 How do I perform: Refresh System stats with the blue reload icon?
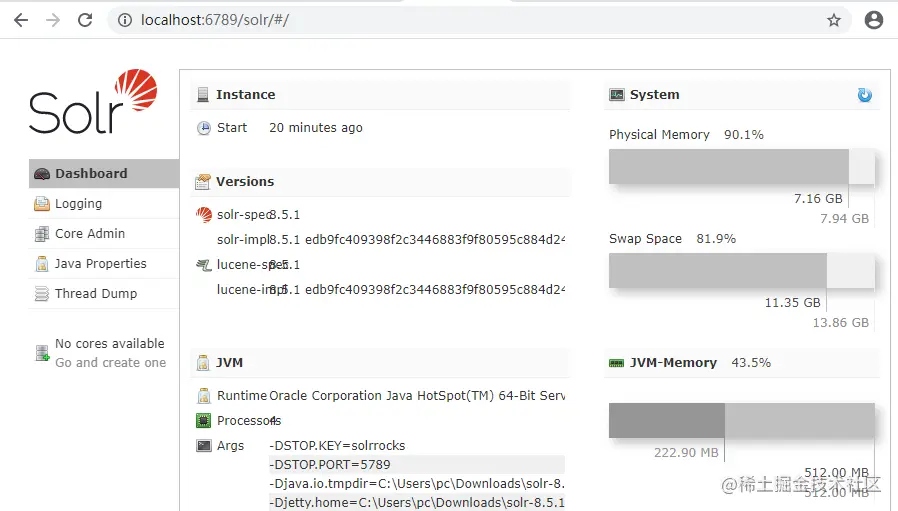coord(864,95)
